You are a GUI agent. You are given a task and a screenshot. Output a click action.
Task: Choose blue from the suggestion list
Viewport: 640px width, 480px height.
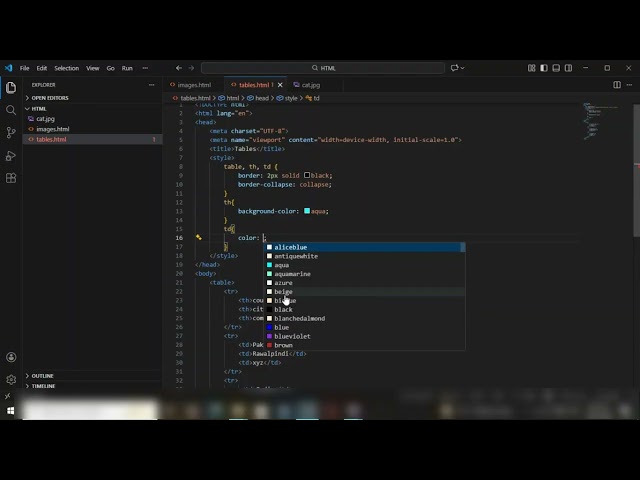click(x=365, y=327)
